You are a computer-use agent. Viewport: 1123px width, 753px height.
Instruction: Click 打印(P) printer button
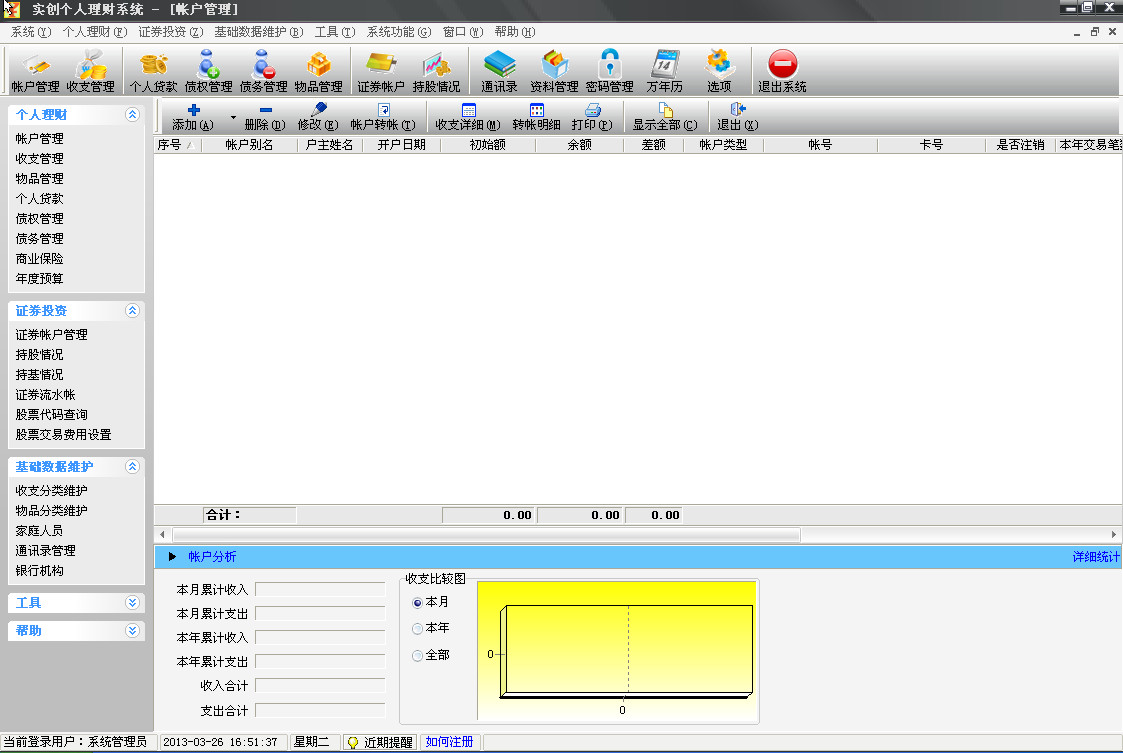click(592, 117)
